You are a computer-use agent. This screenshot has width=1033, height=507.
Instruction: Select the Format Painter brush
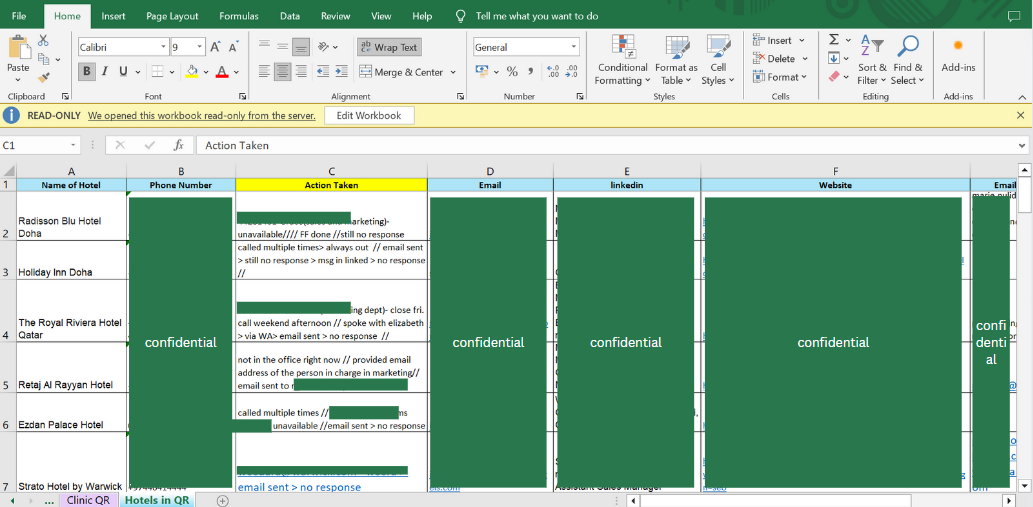(x=43, y=77)
